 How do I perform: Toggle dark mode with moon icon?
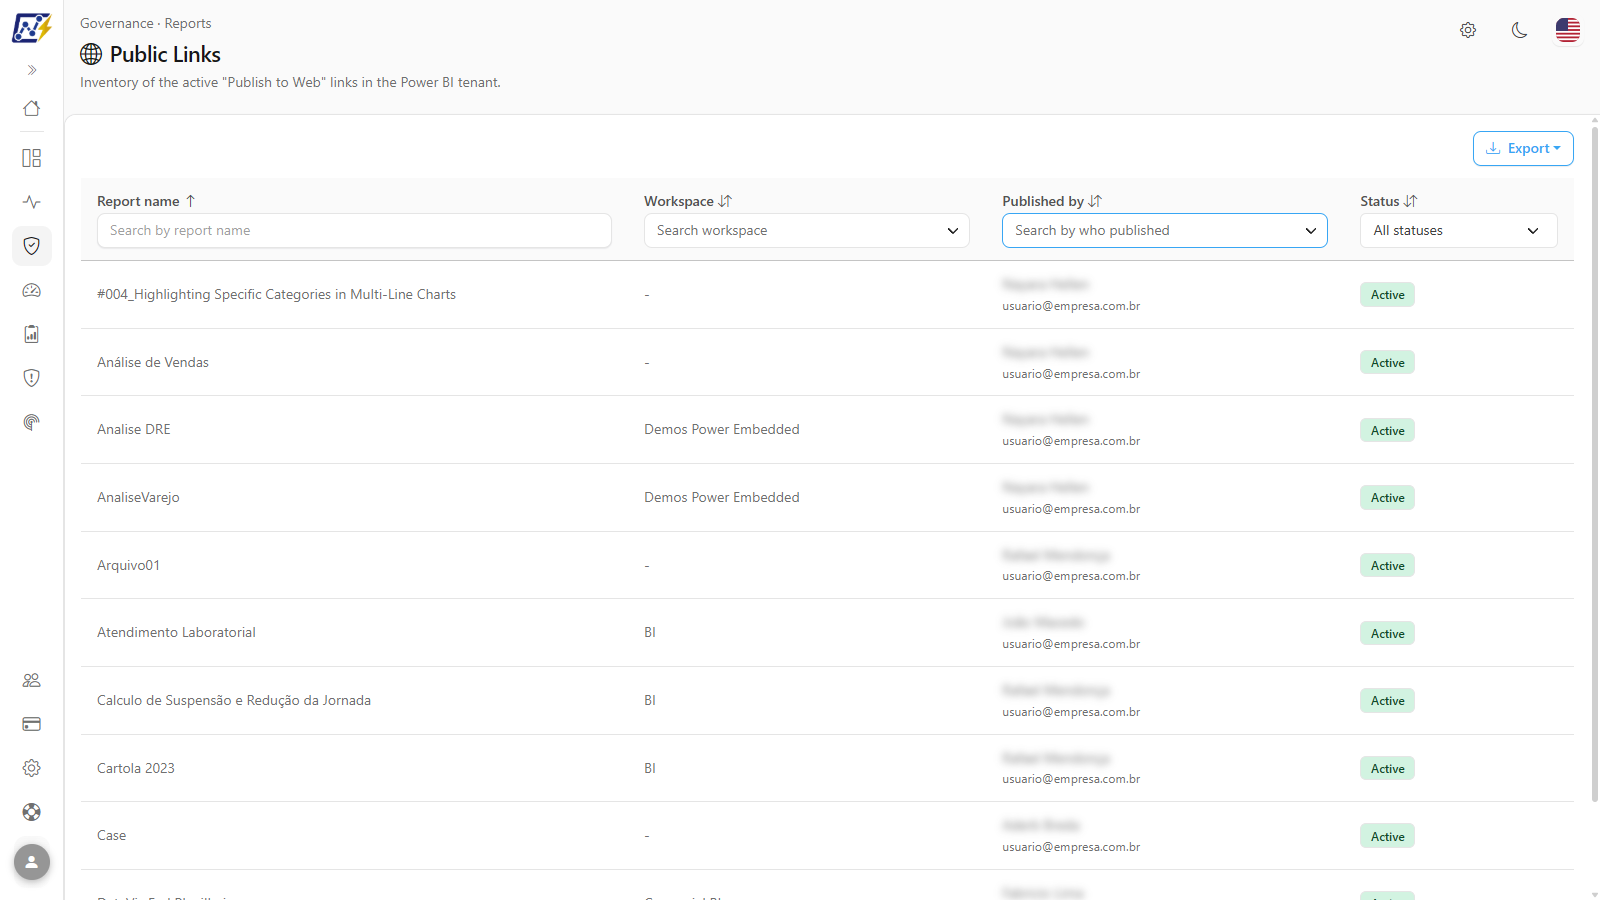coord(1520,30)
